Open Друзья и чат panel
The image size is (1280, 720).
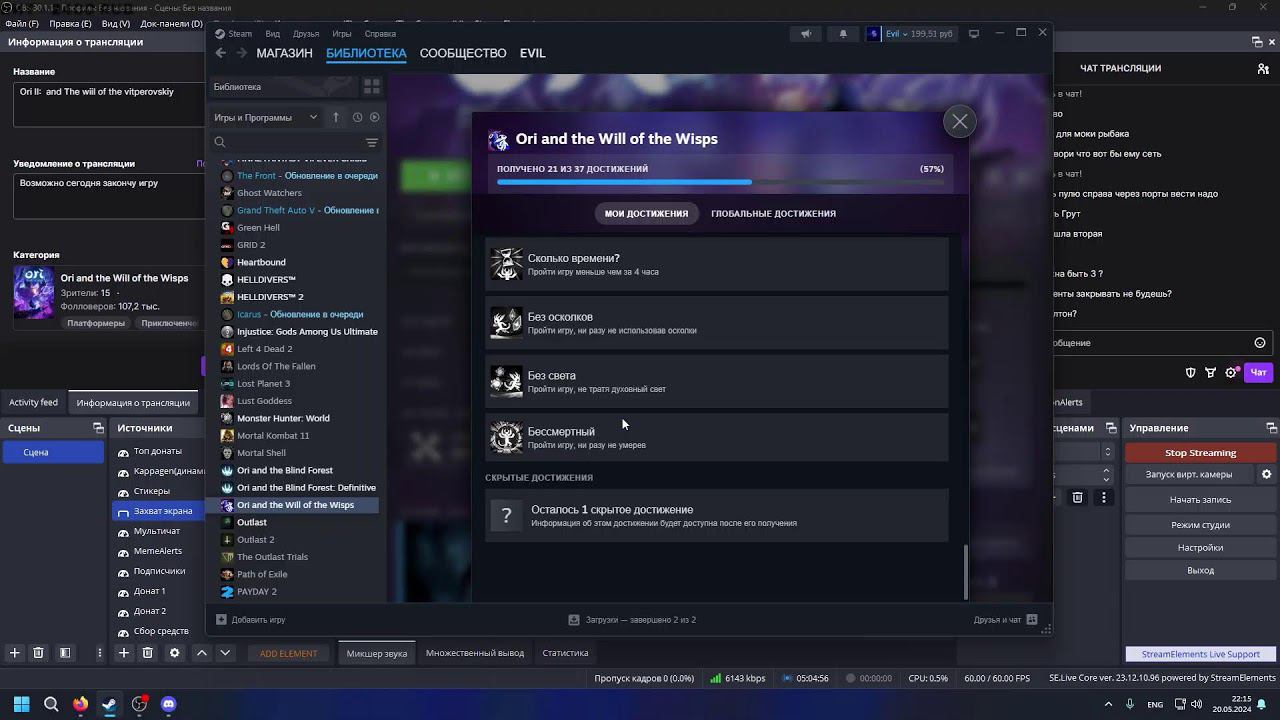1005,620
